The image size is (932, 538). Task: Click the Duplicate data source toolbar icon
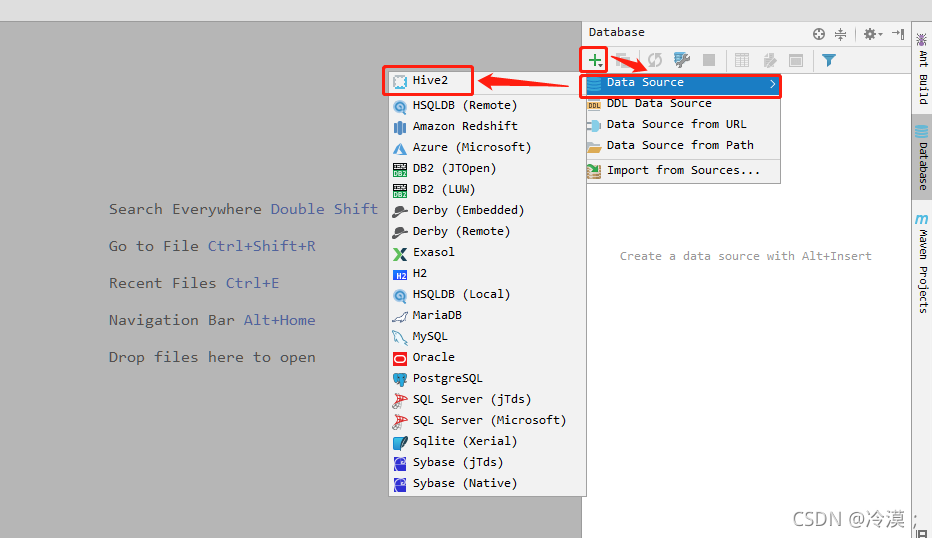(x=622, y=60)
